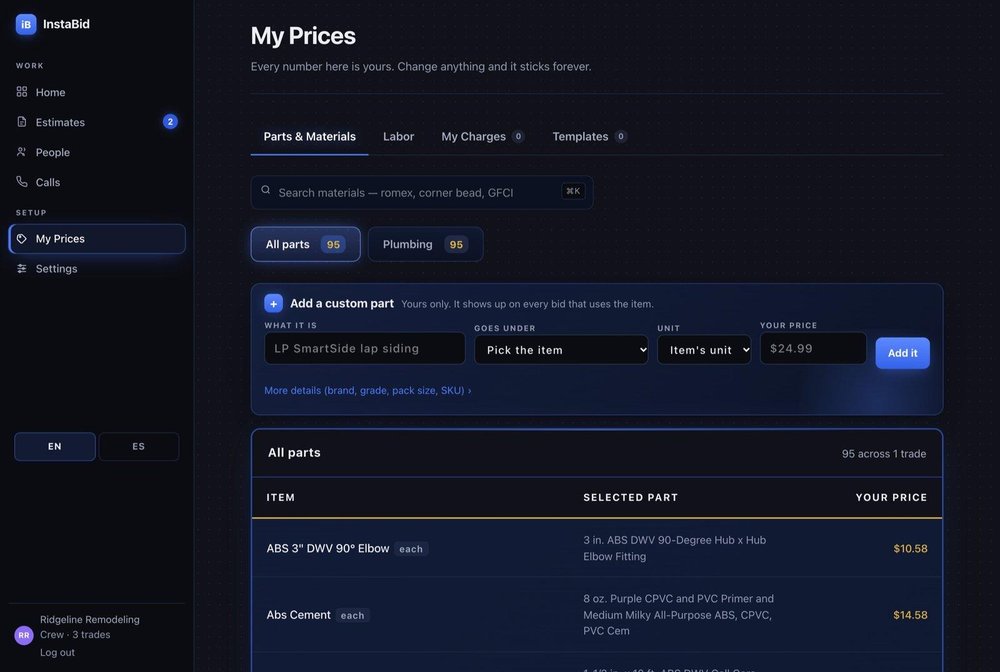This screenshot has width=1000, height=672.
Task: Click the What it is input field
Action: tap(365, 348)
